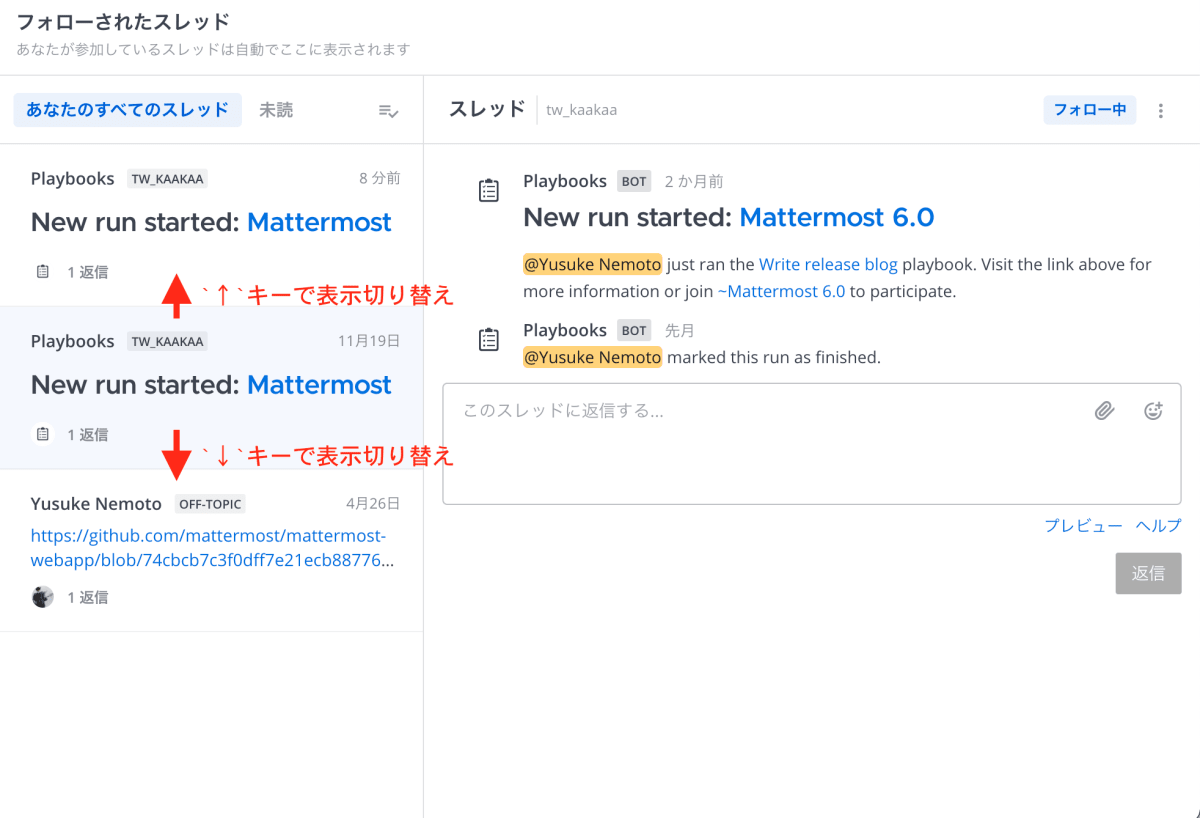Viewport: 1200px width, 818px height.
Task: Select あなたのすべてのスレッド tab
Action: (x=128, y=110)
